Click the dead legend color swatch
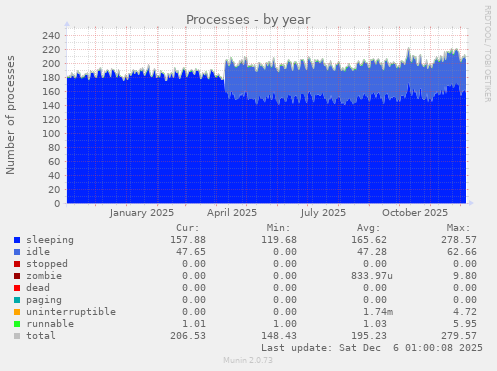The image size is (497, 371). click(x=17, y=288)
